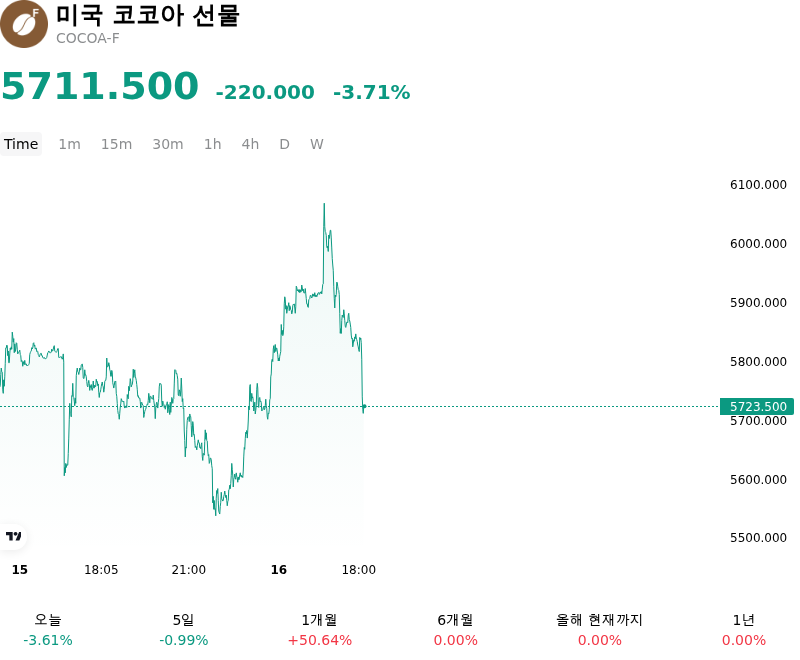Pick the 1h timeframe
Viewport: 800px width, 660px height.
213,144
